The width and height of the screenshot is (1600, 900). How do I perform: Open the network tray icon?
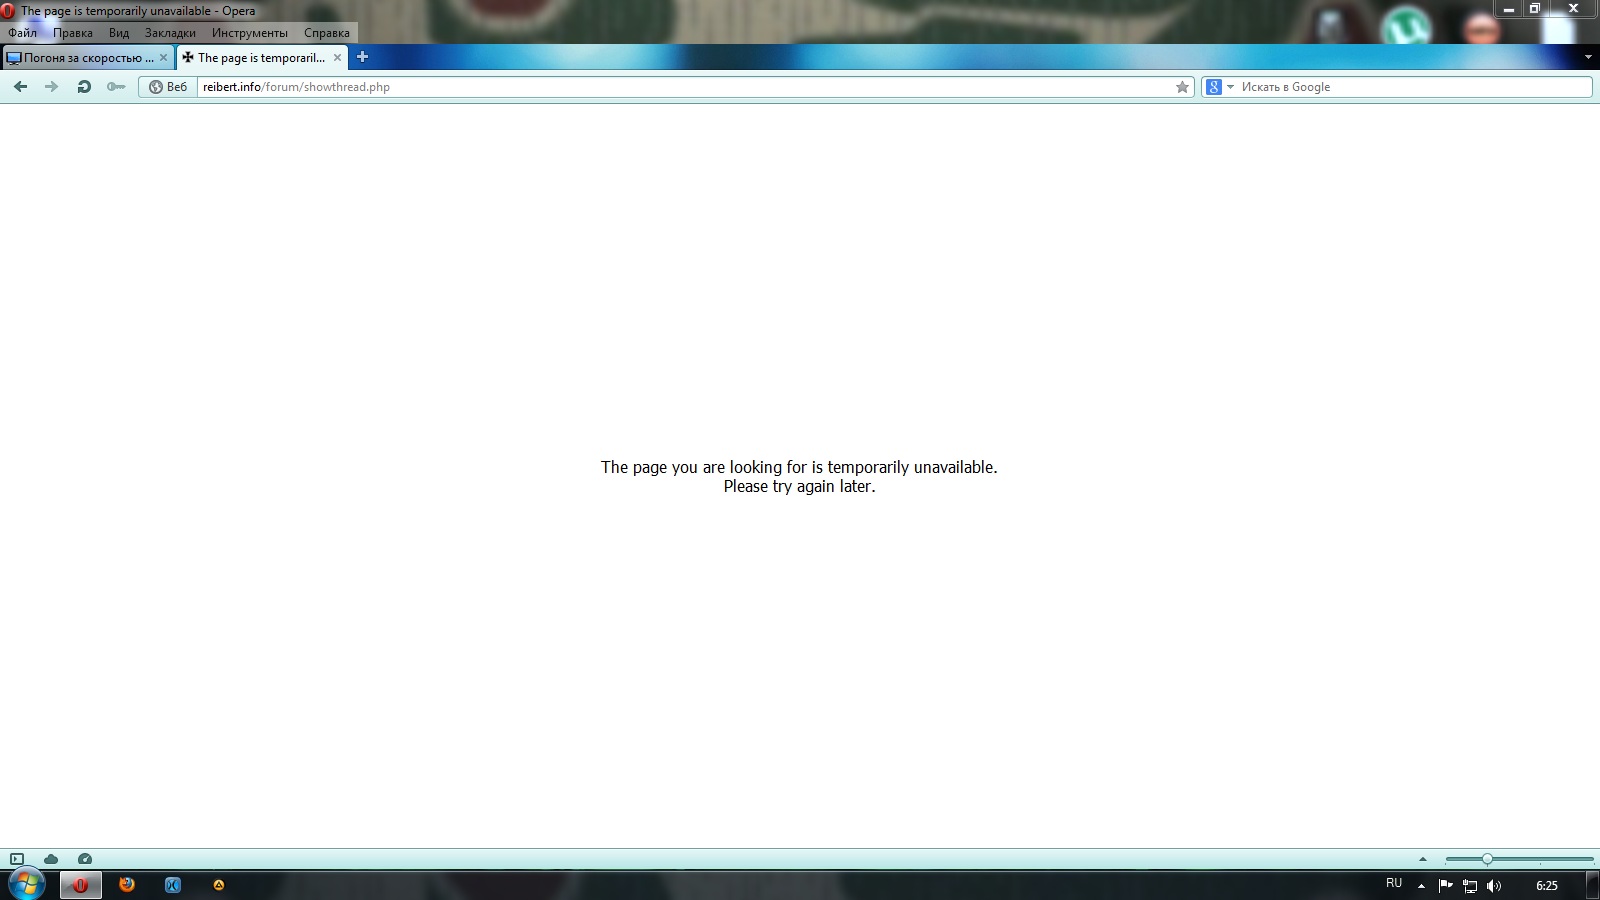click(x=1470, y=885)
